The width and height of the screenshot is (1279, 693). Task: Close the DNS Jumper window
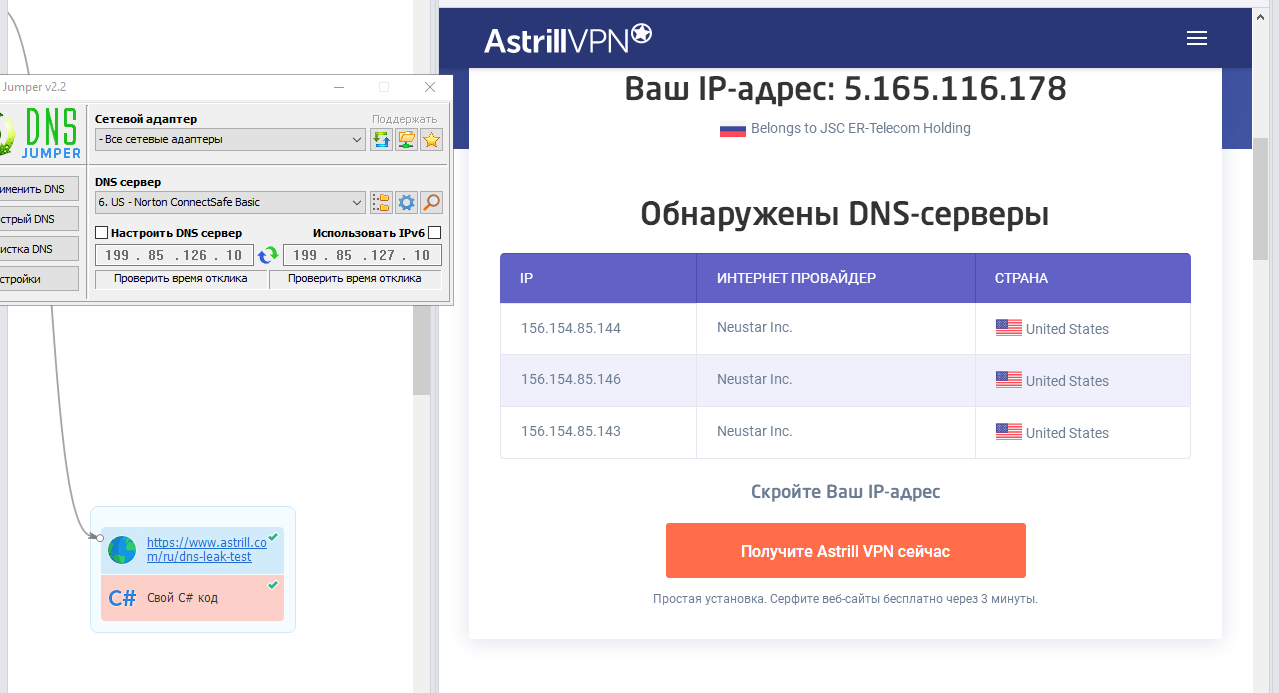pos(430,87)
